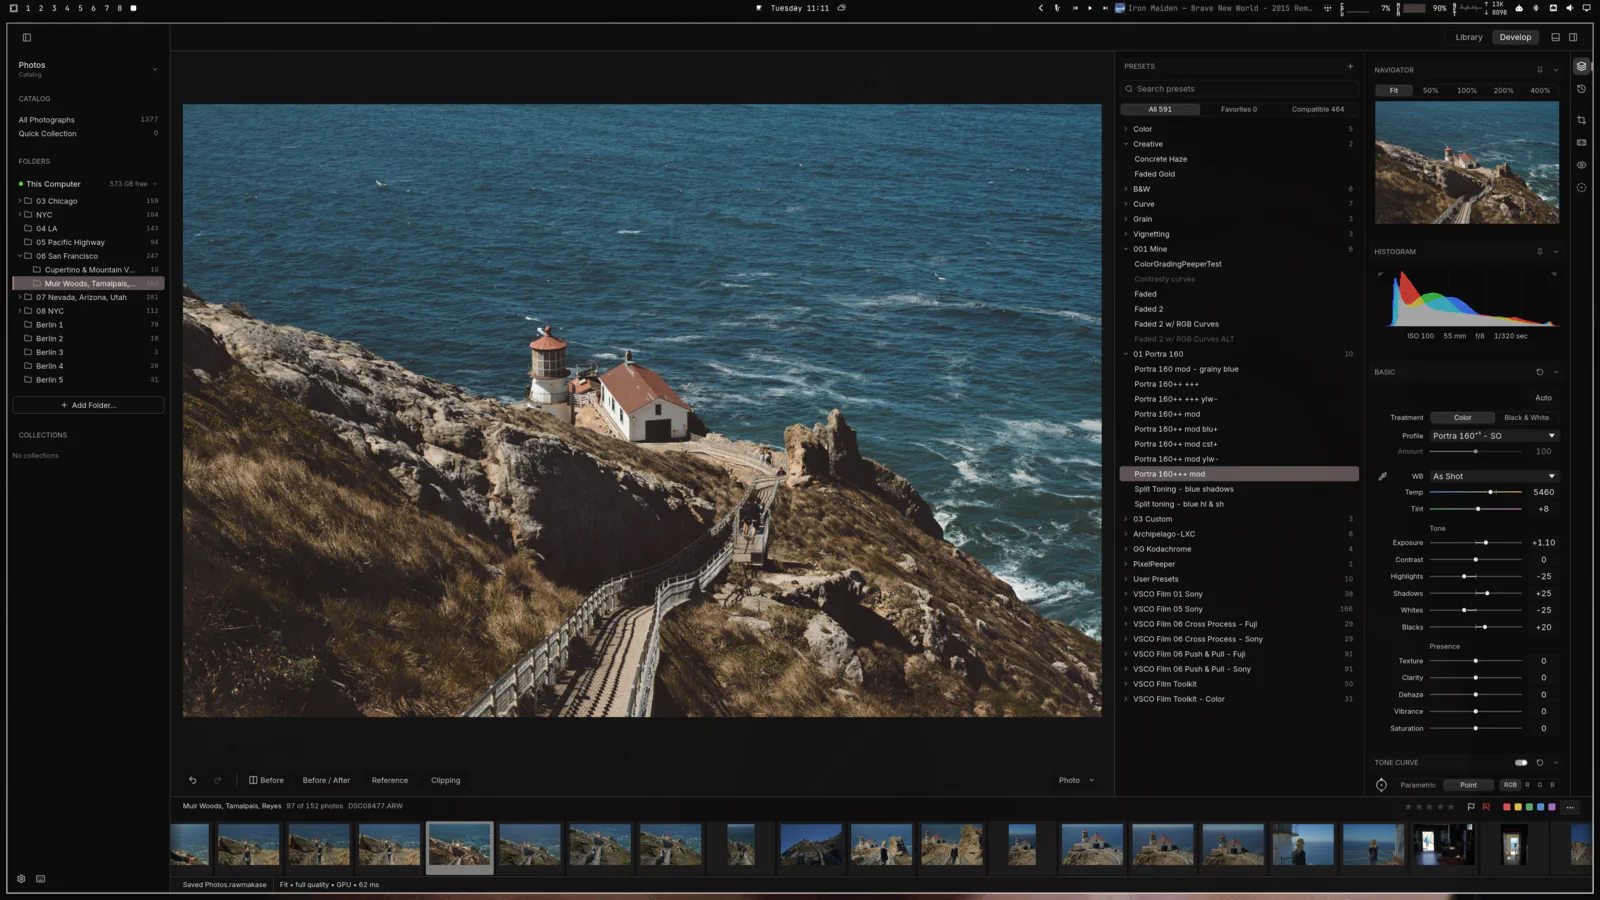
Task: Open the Photo dropdown in toolbar
Action: pyautogui.click(x=1077, y=780)
